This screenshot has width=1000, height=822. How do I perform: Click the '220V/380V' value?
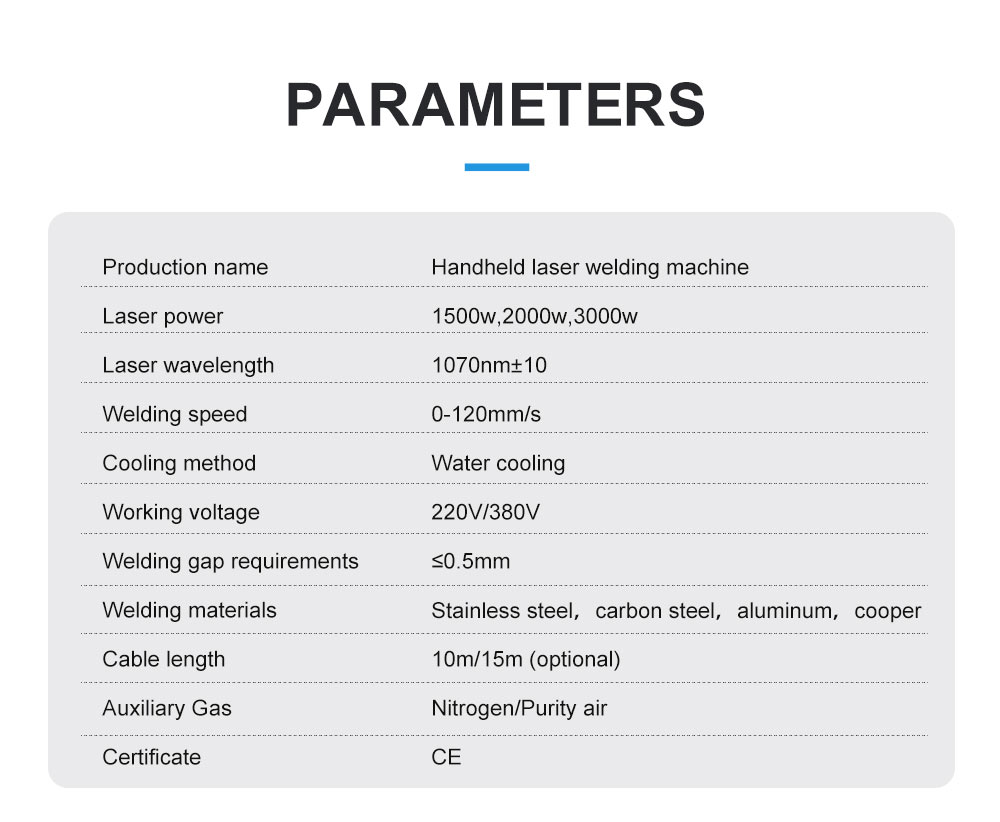486,512
